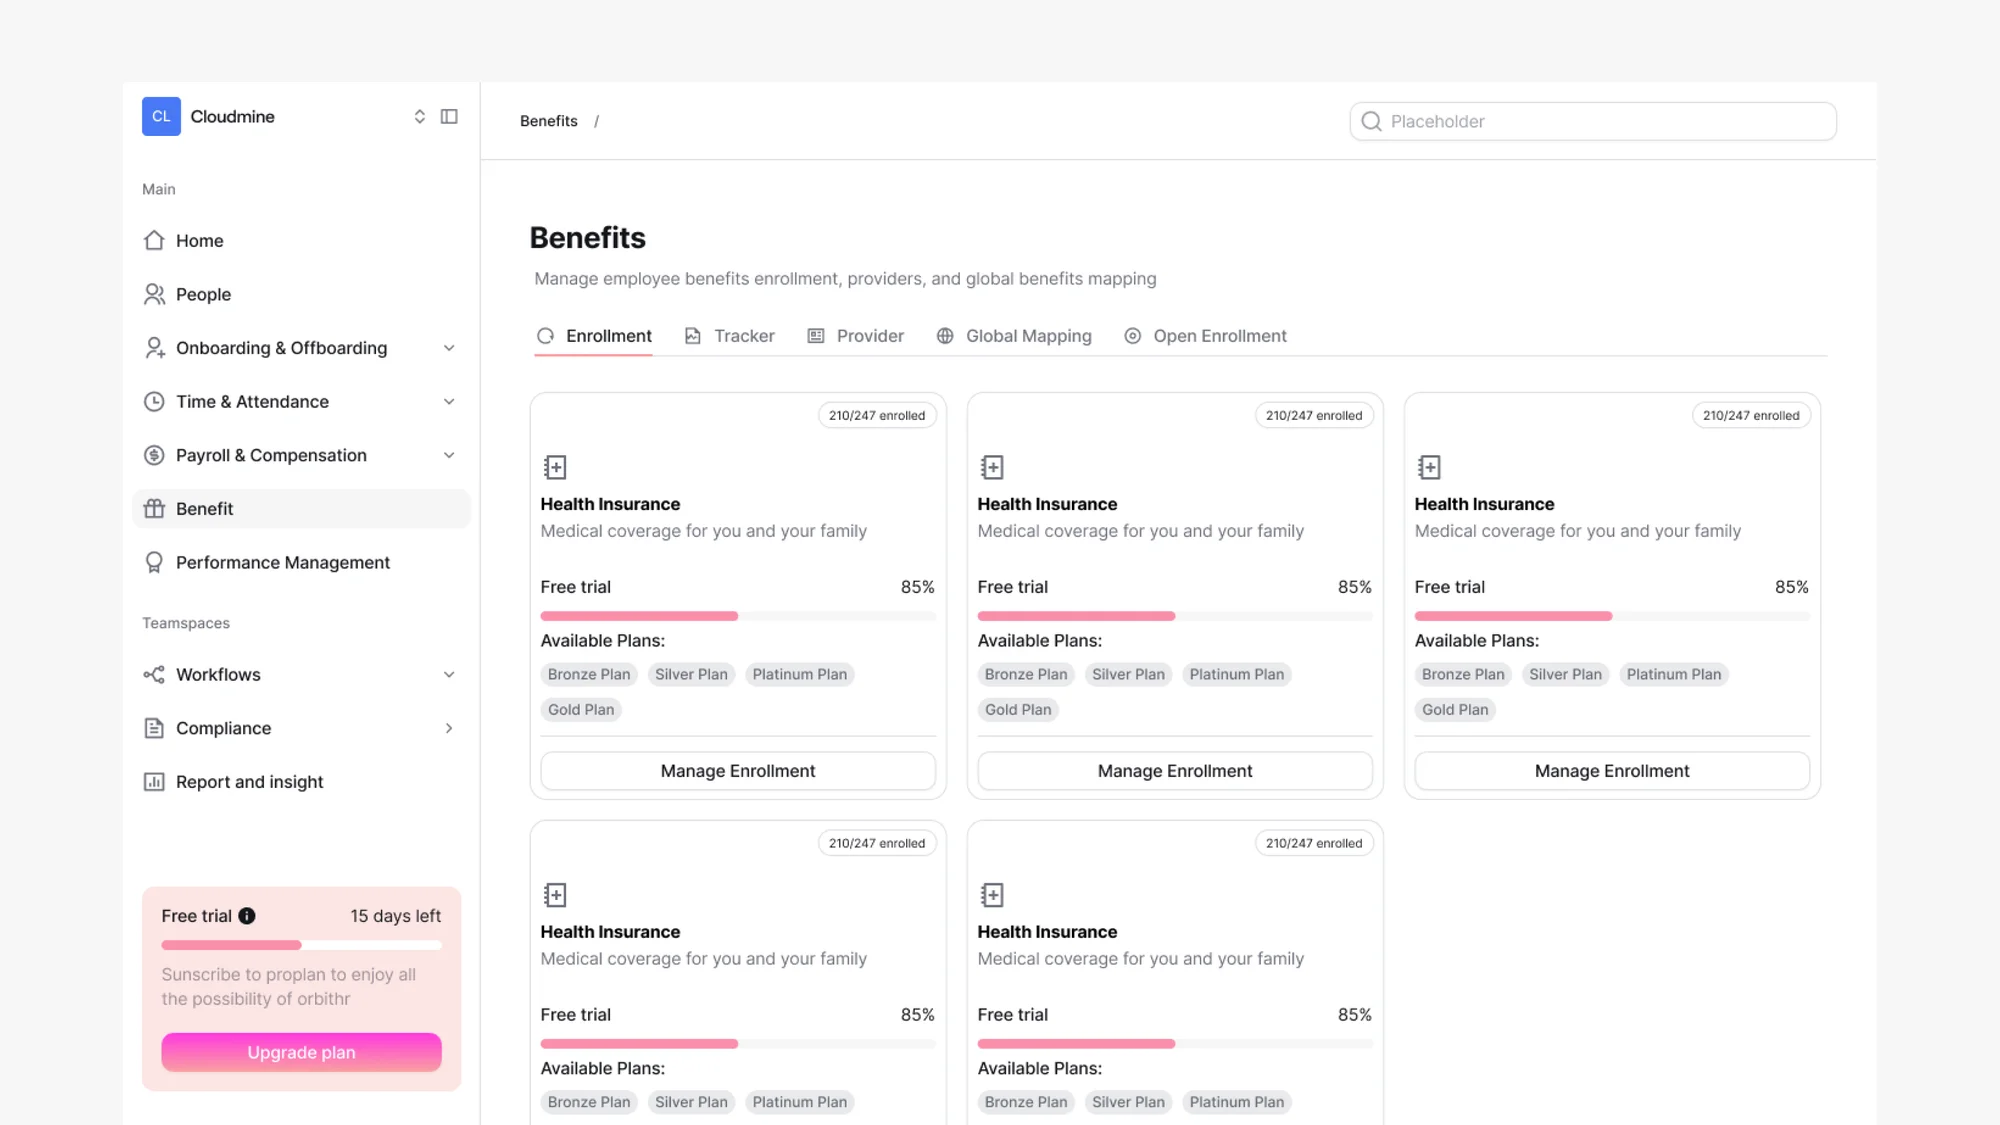Click the blue CL Cloudmine logo
This screenshot has height=1125, width=2000.
tap(161, 116)
